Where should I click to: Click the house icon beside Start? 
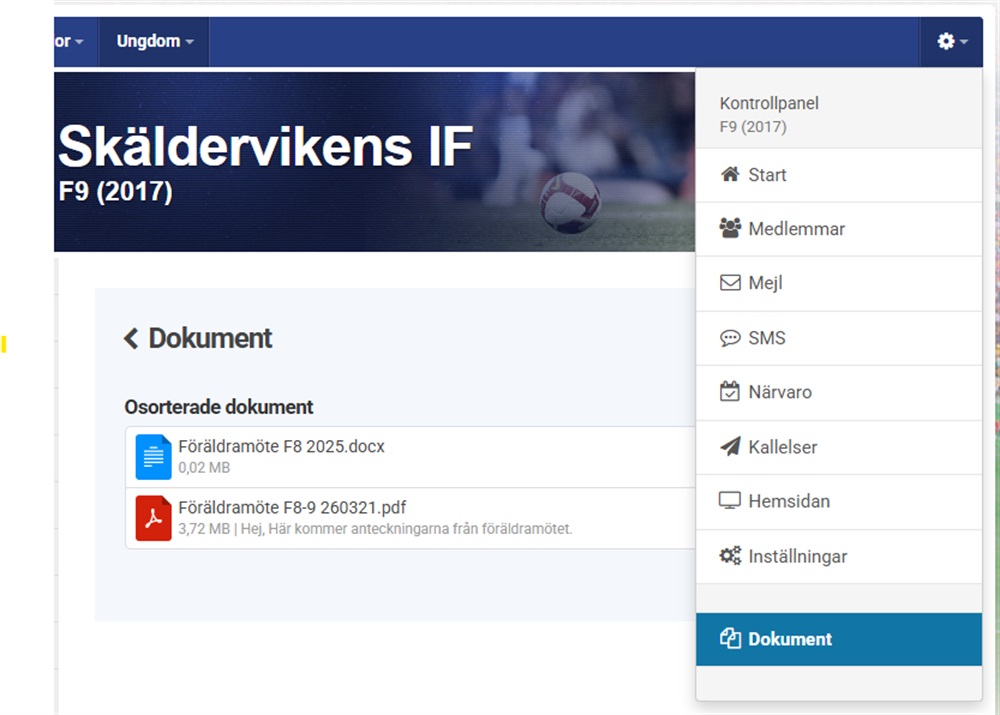coord(730,175)
